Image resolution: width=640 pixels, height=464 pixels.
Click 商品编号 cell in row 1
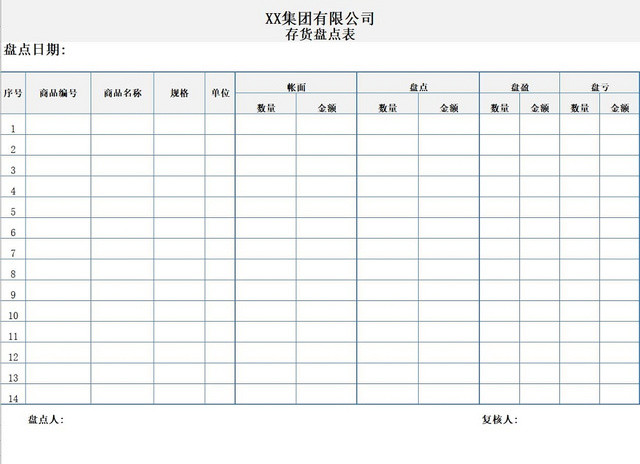coord(58,124)
